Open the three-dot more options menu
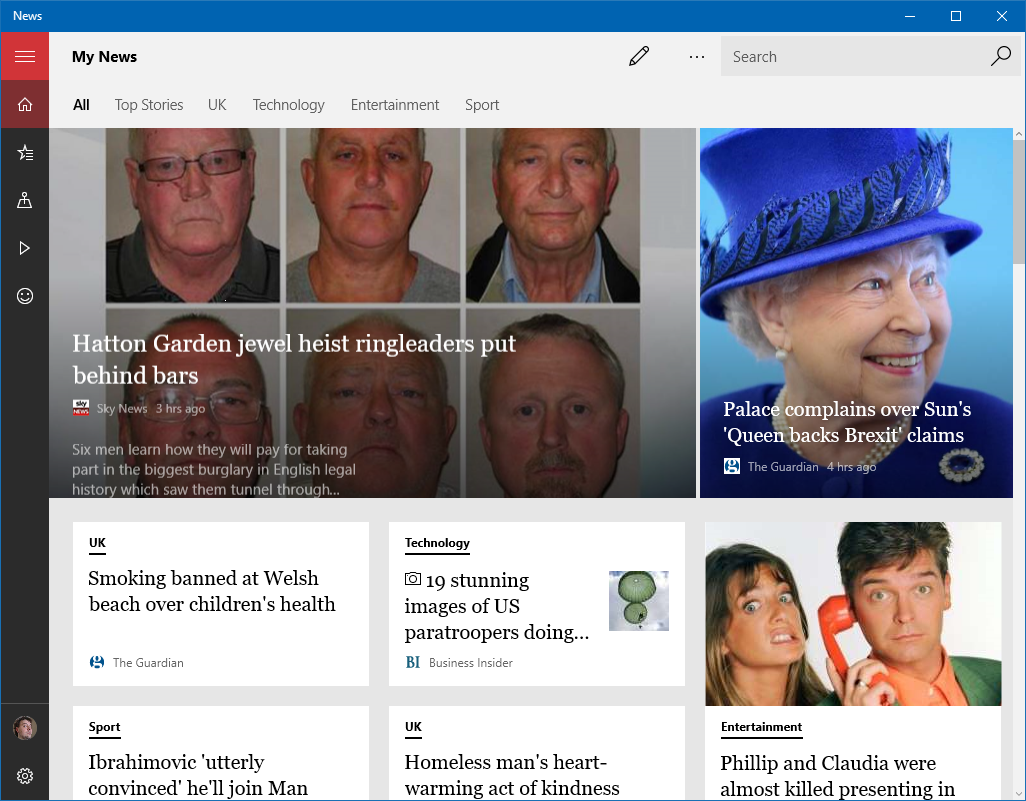The height and width of the screenshot is (801, 1026). (697, 57)
